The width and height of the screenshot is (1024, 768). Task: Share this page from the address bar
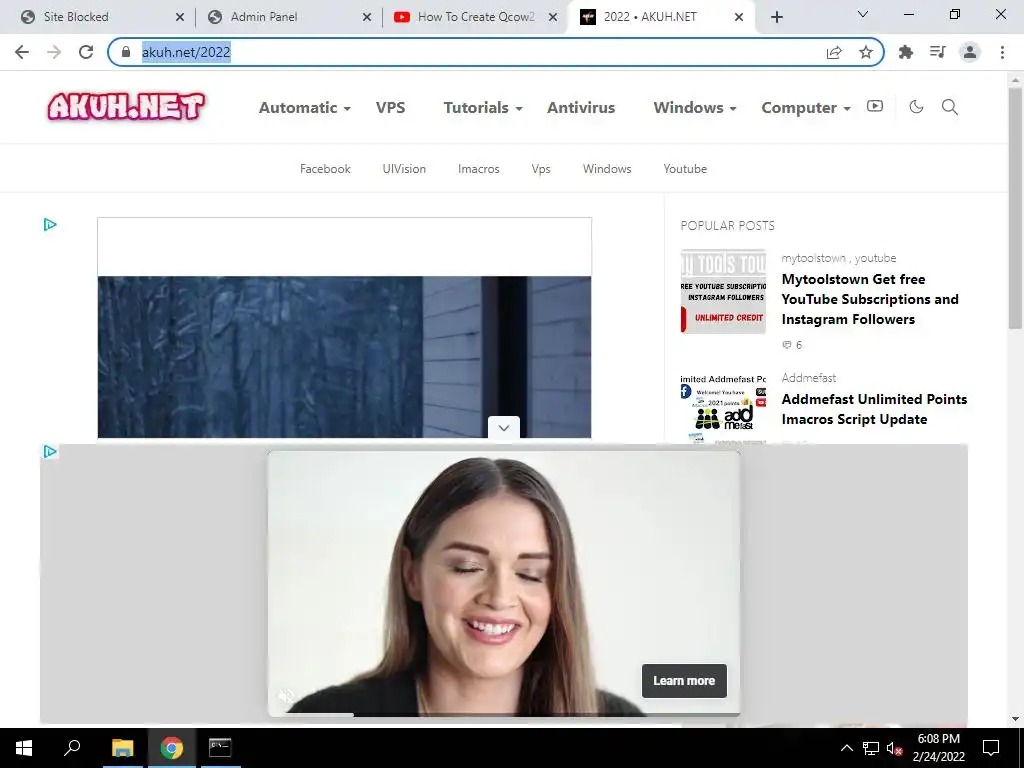(x=834, y=52)
